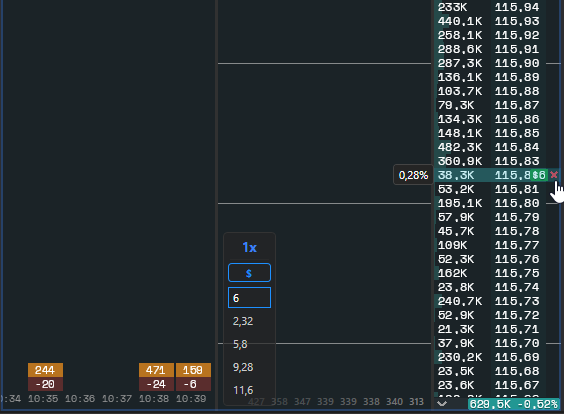This screenshot has width=564, height=414.
Task: Click the 482,3K volume cell
Action: 460,147
